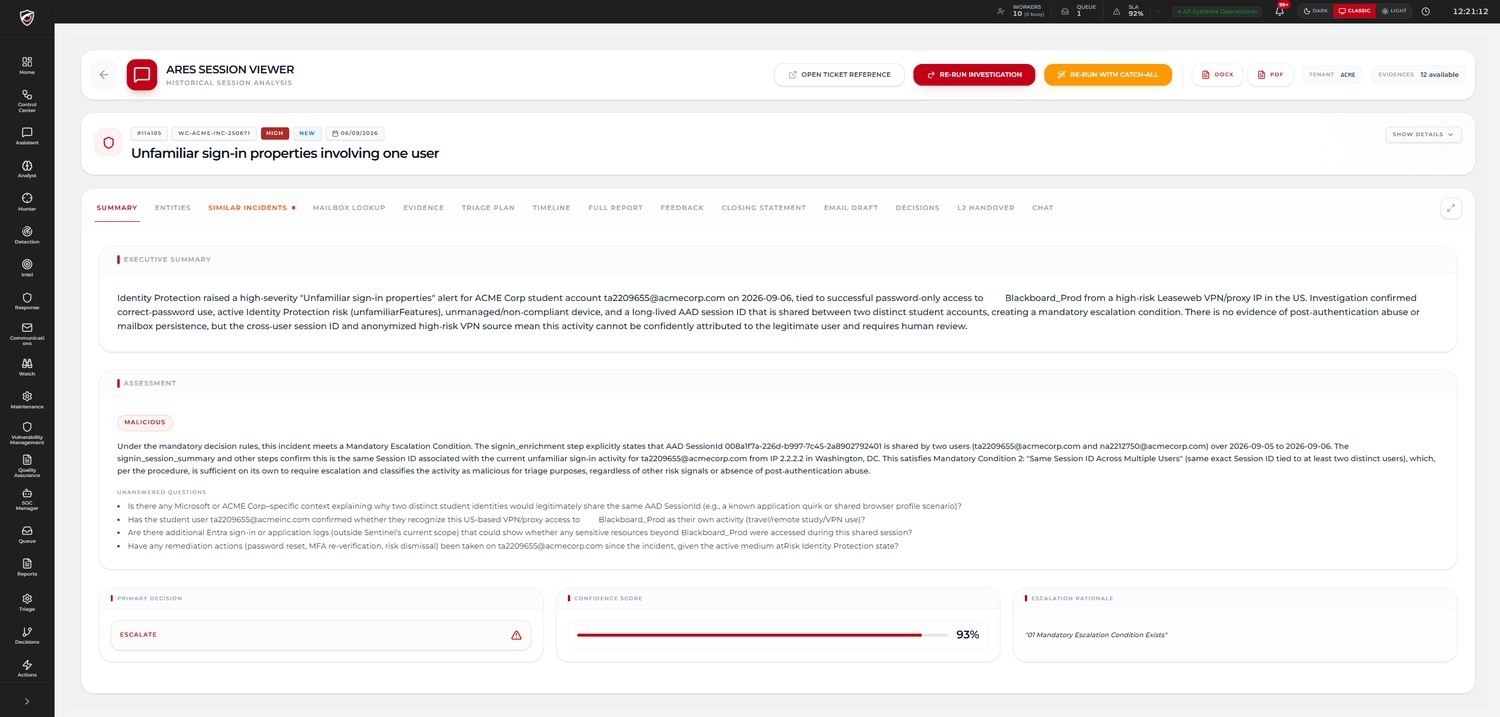Open the Assistant sidebar item
The image size is (1500, 717).
(27, 136)
